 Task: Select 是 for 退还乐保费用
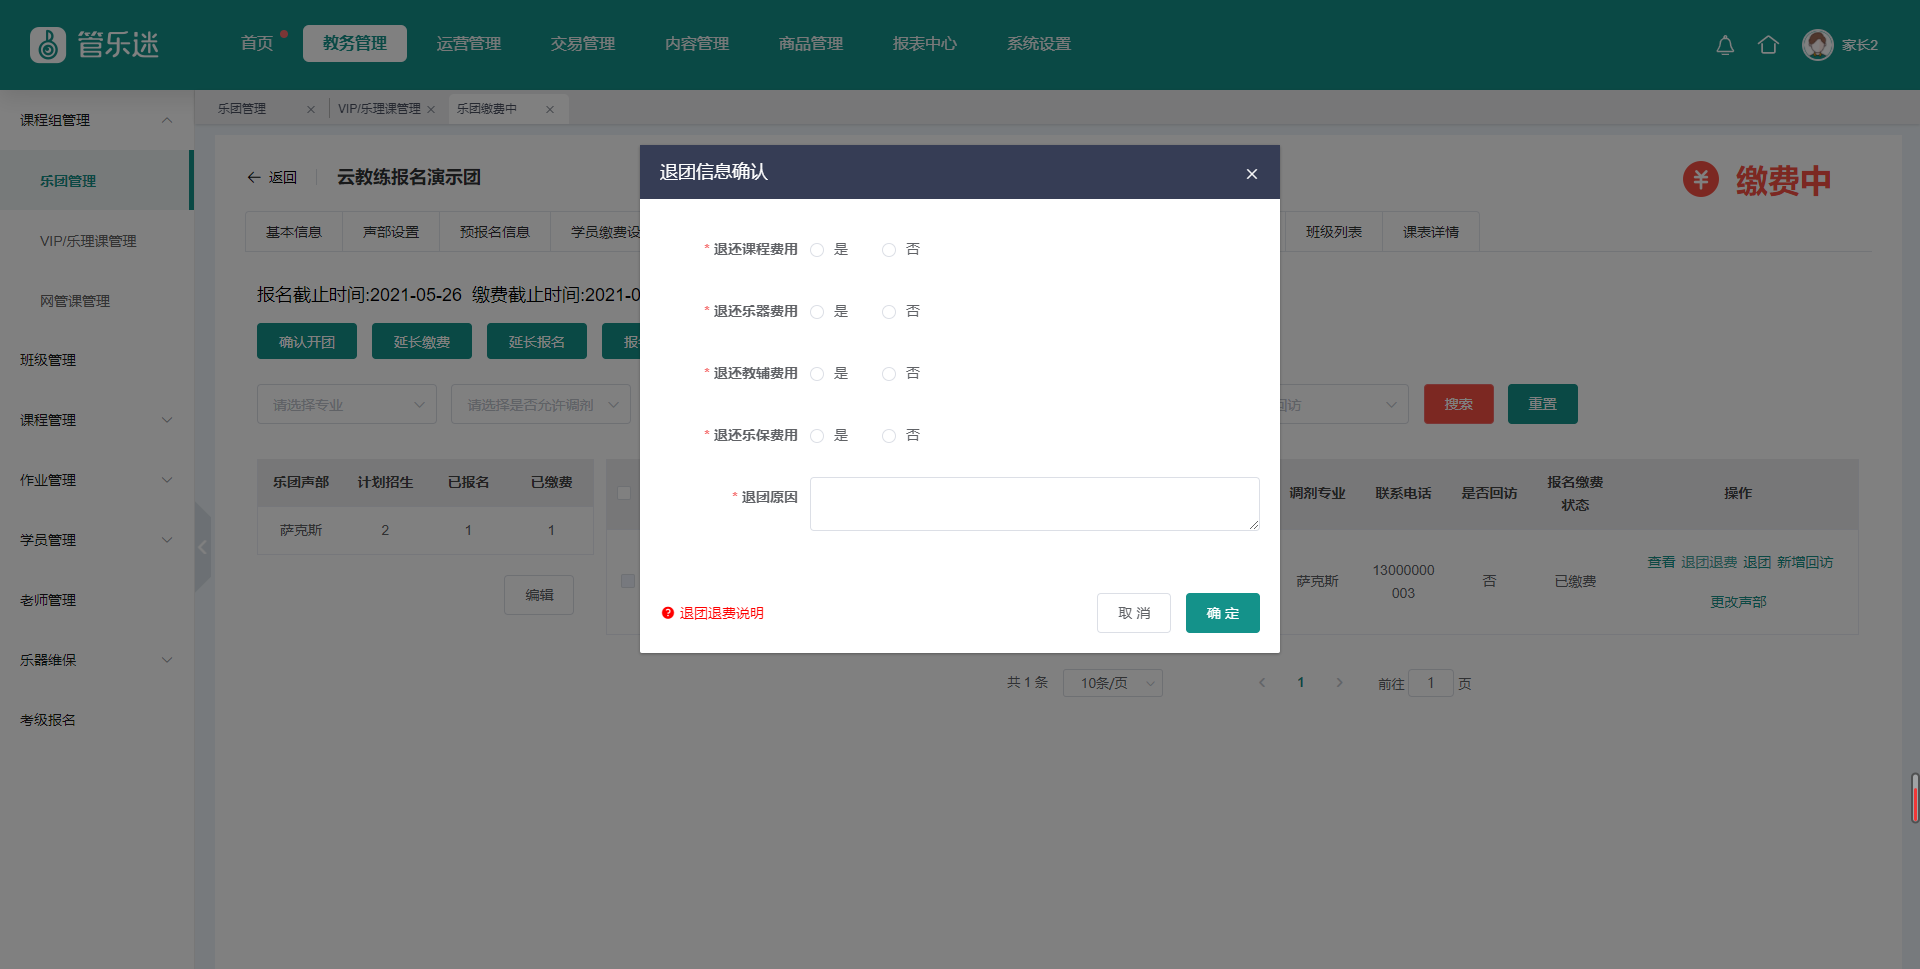tap(817, 436)
